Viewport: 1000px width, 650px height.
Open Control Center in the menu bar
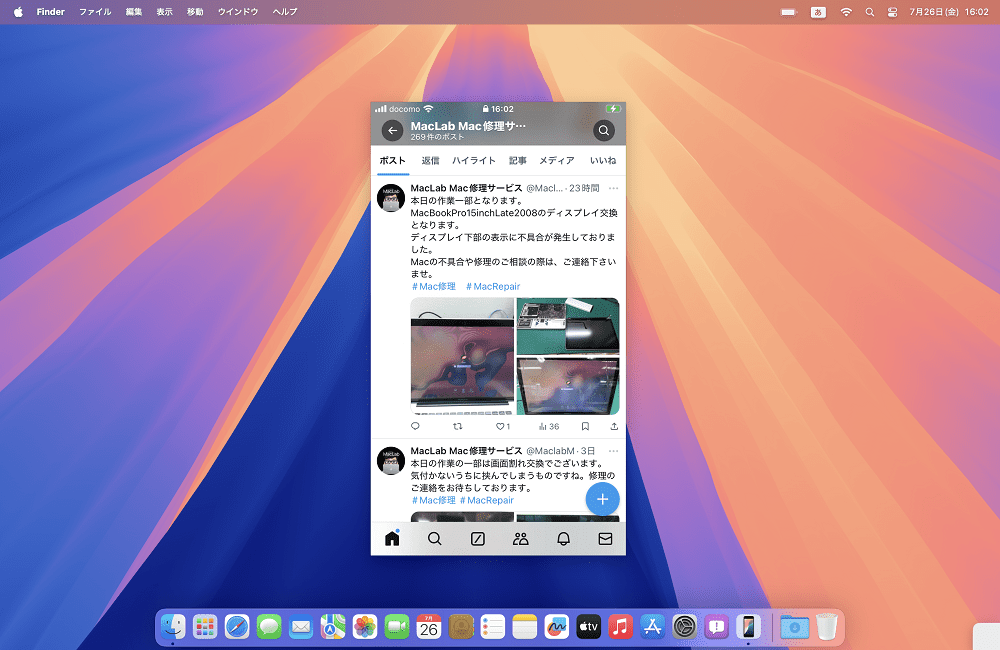point(892,11)
